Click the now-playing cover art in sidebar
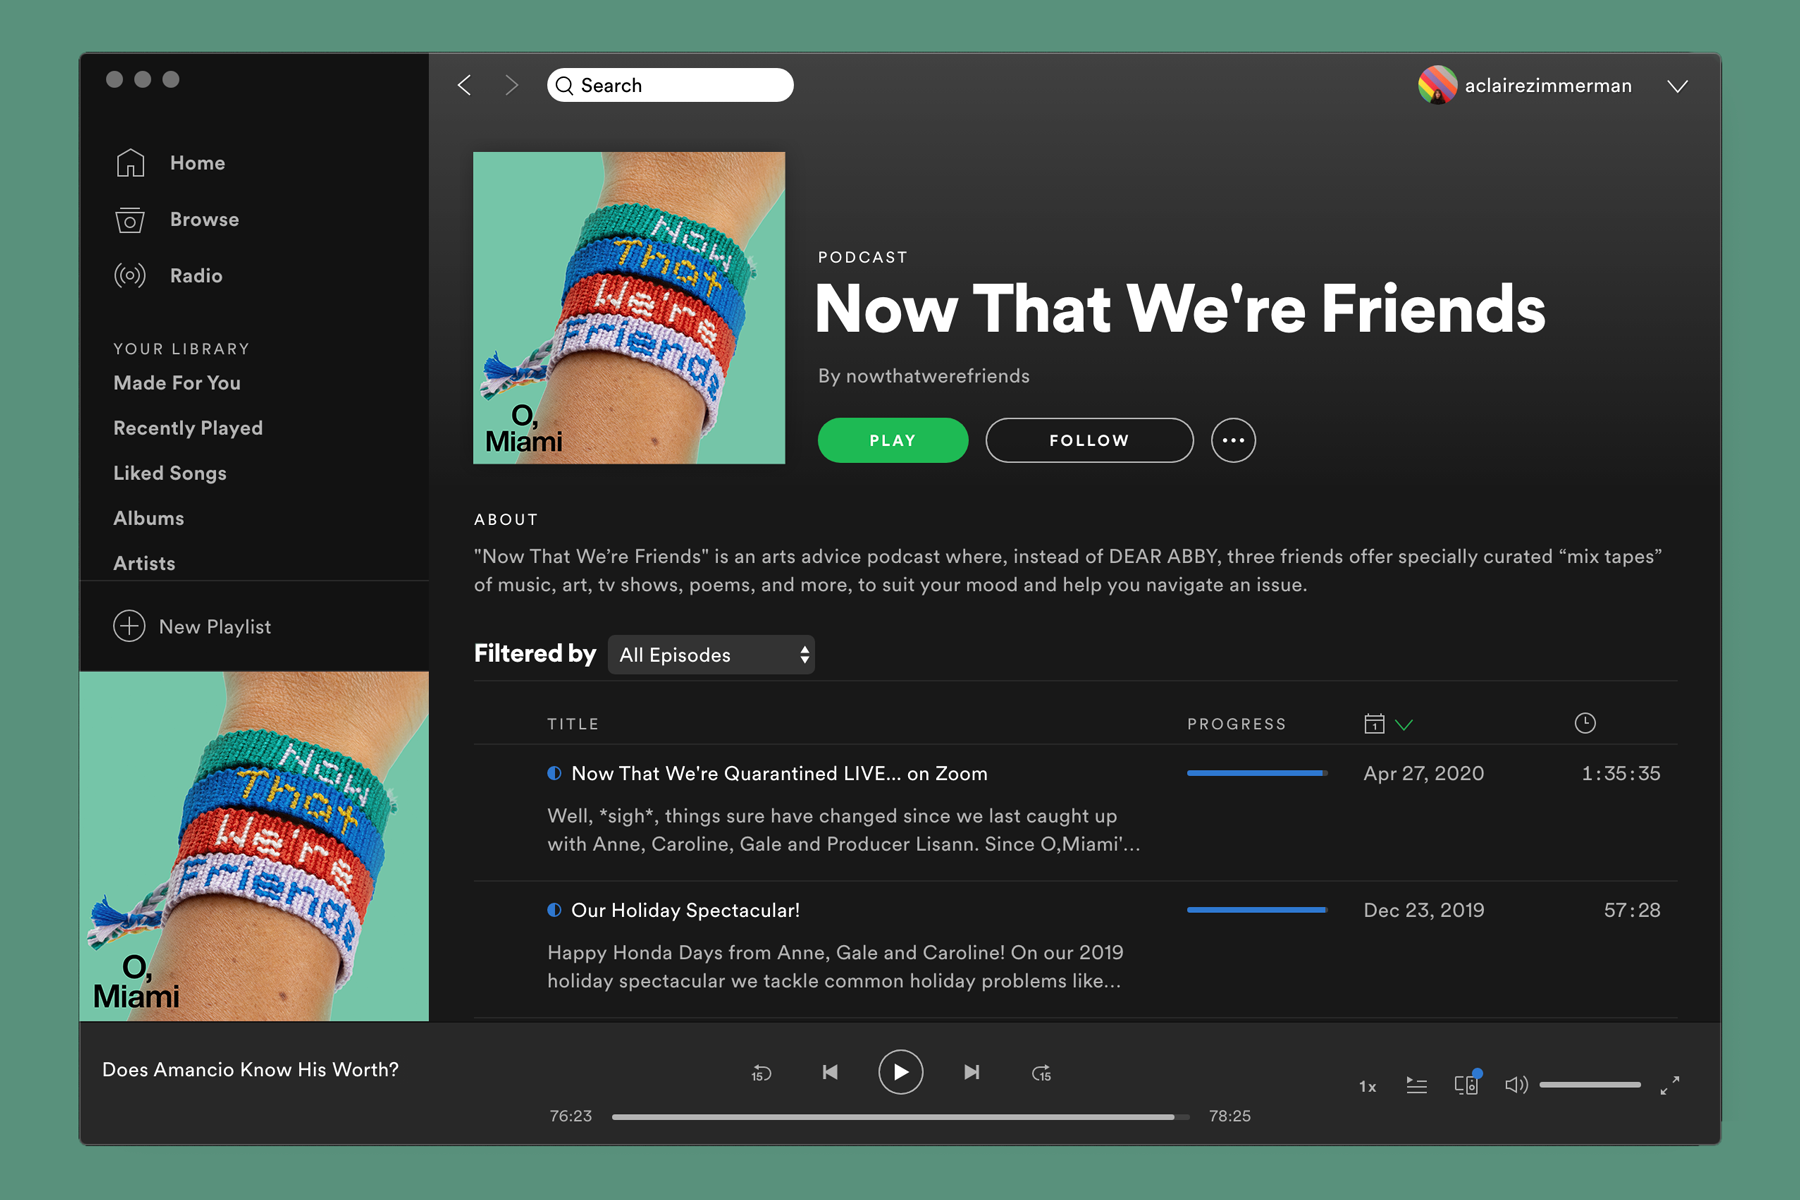This screenshot has height=1200, width=1800. point(254,846)
